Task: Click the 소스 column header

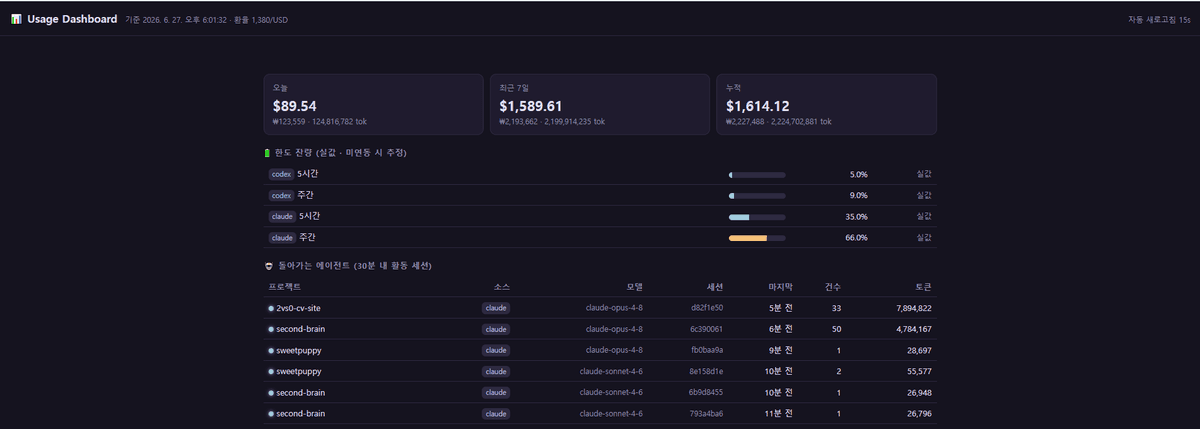Action: [501, 287]
